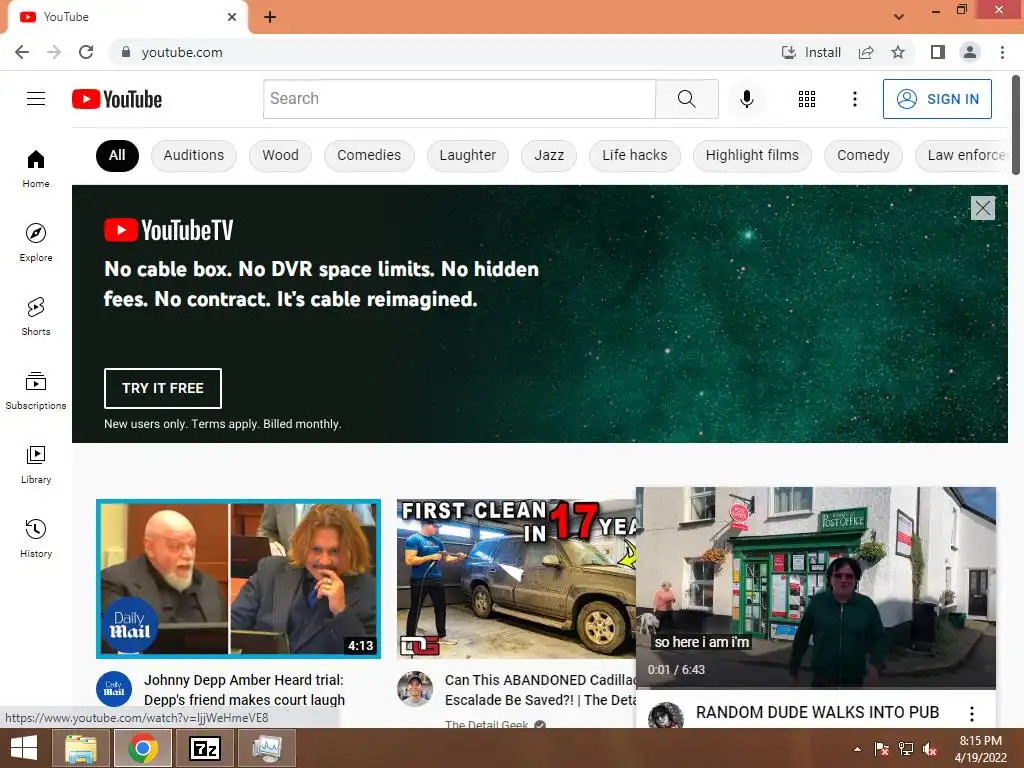Select the Highlight films chip

752,155
